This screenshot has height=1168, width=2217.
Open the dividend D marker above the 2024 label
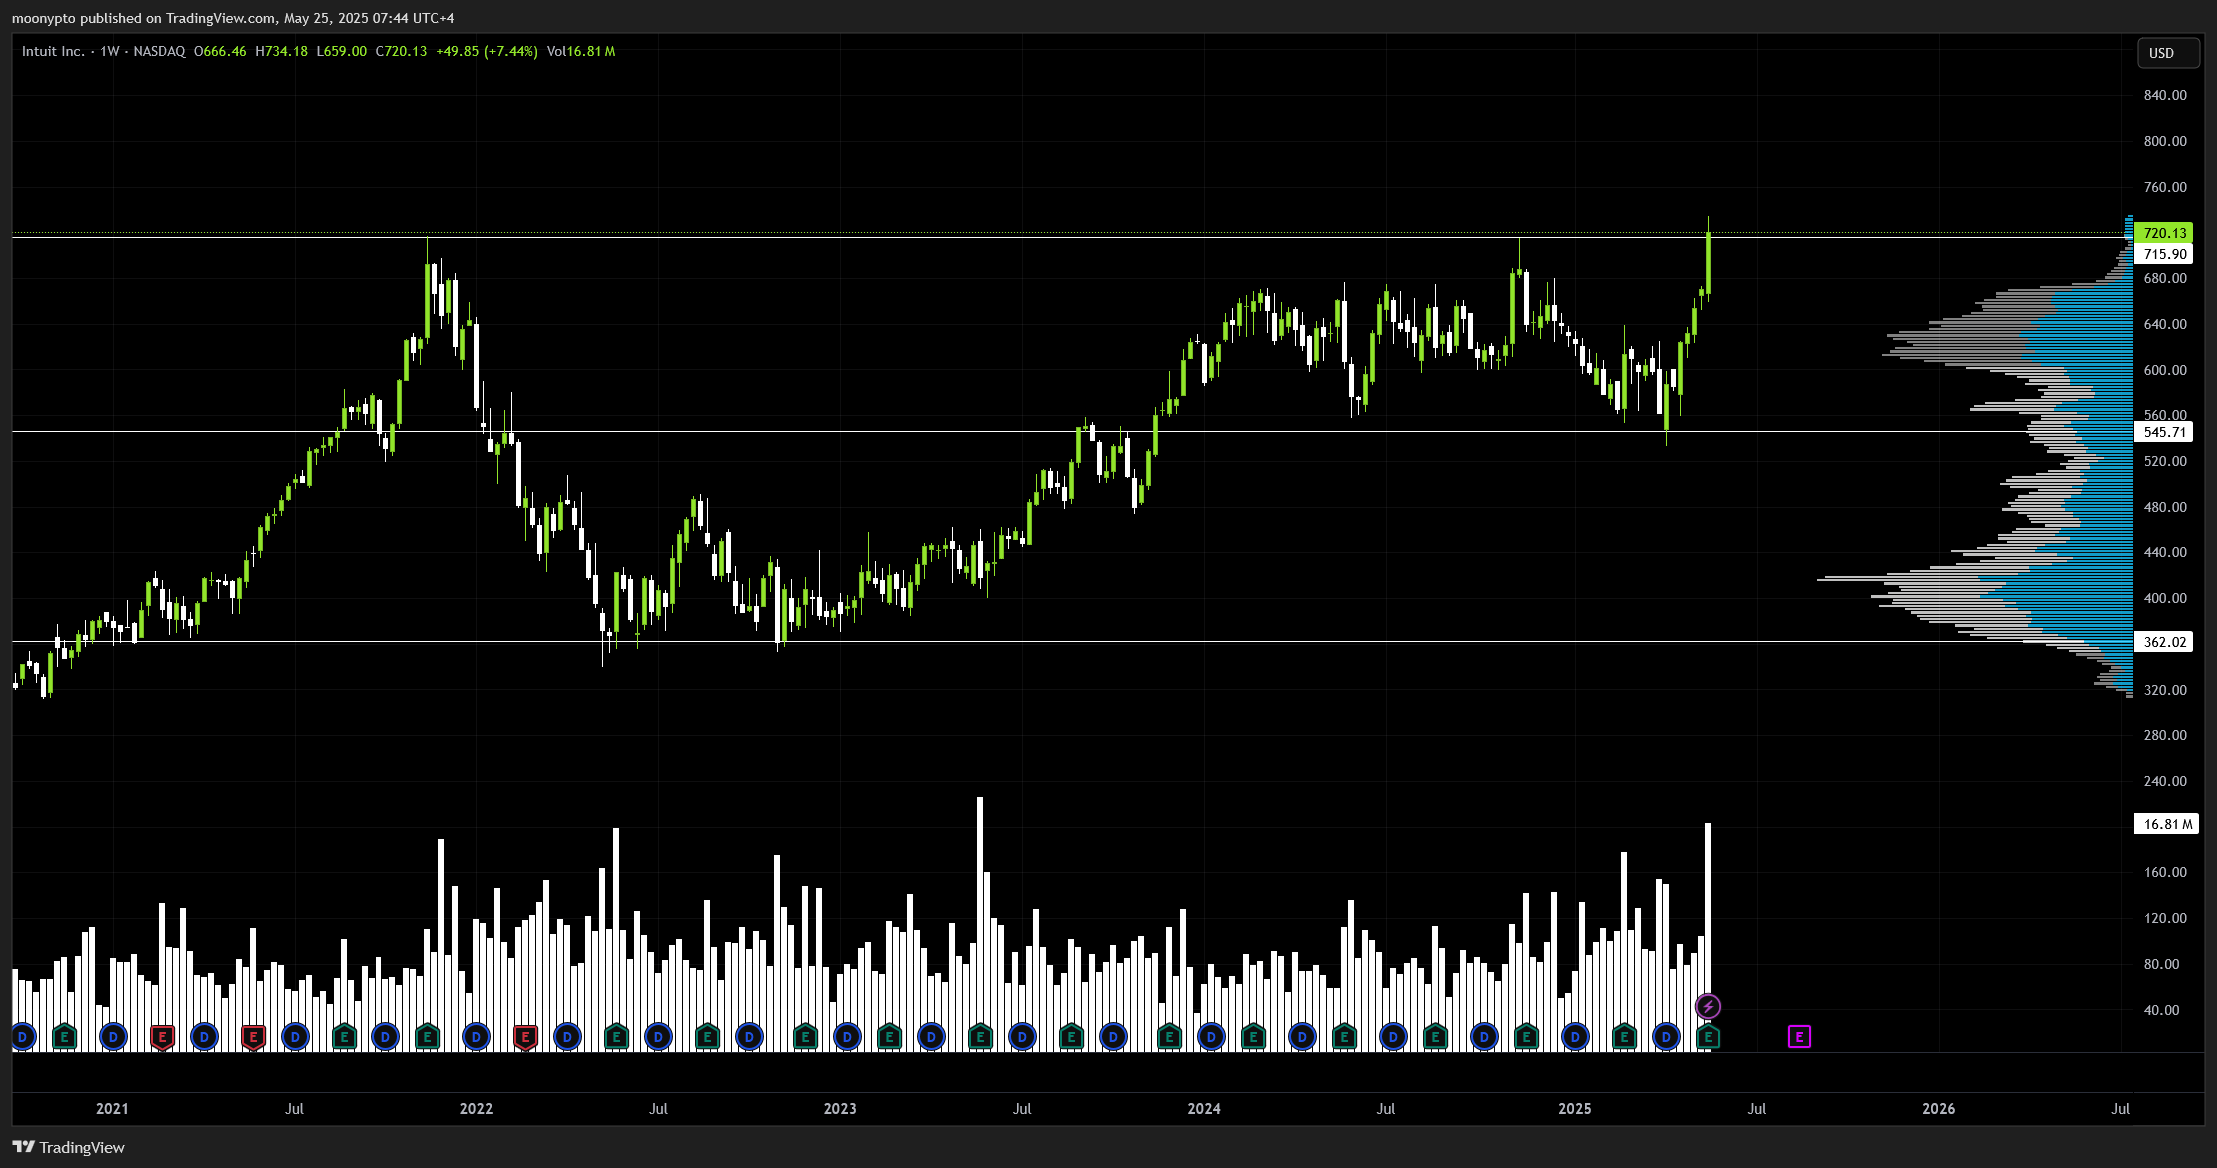(x=1211, y=1037)
